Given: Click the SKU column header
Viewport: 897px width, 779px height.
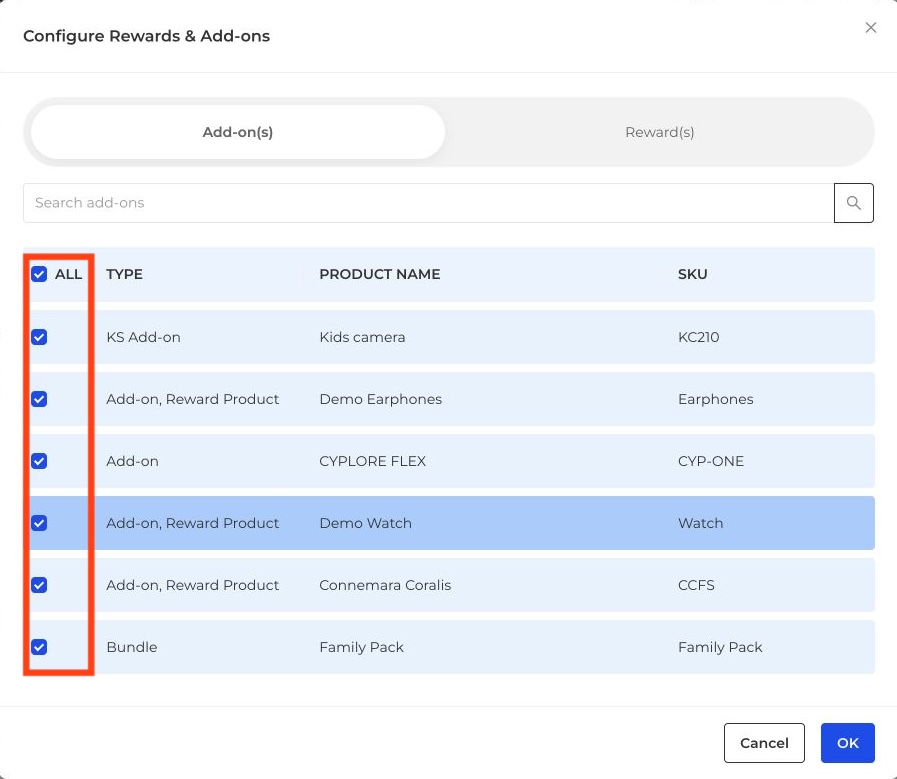Looking at the screenshot, I should pos(692,274).
